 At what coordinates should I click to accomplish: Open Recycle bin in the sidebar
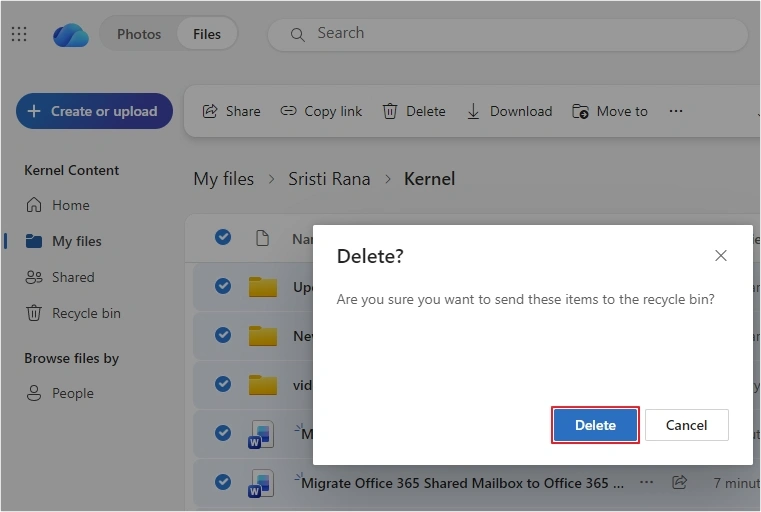[x=73, y=313]
